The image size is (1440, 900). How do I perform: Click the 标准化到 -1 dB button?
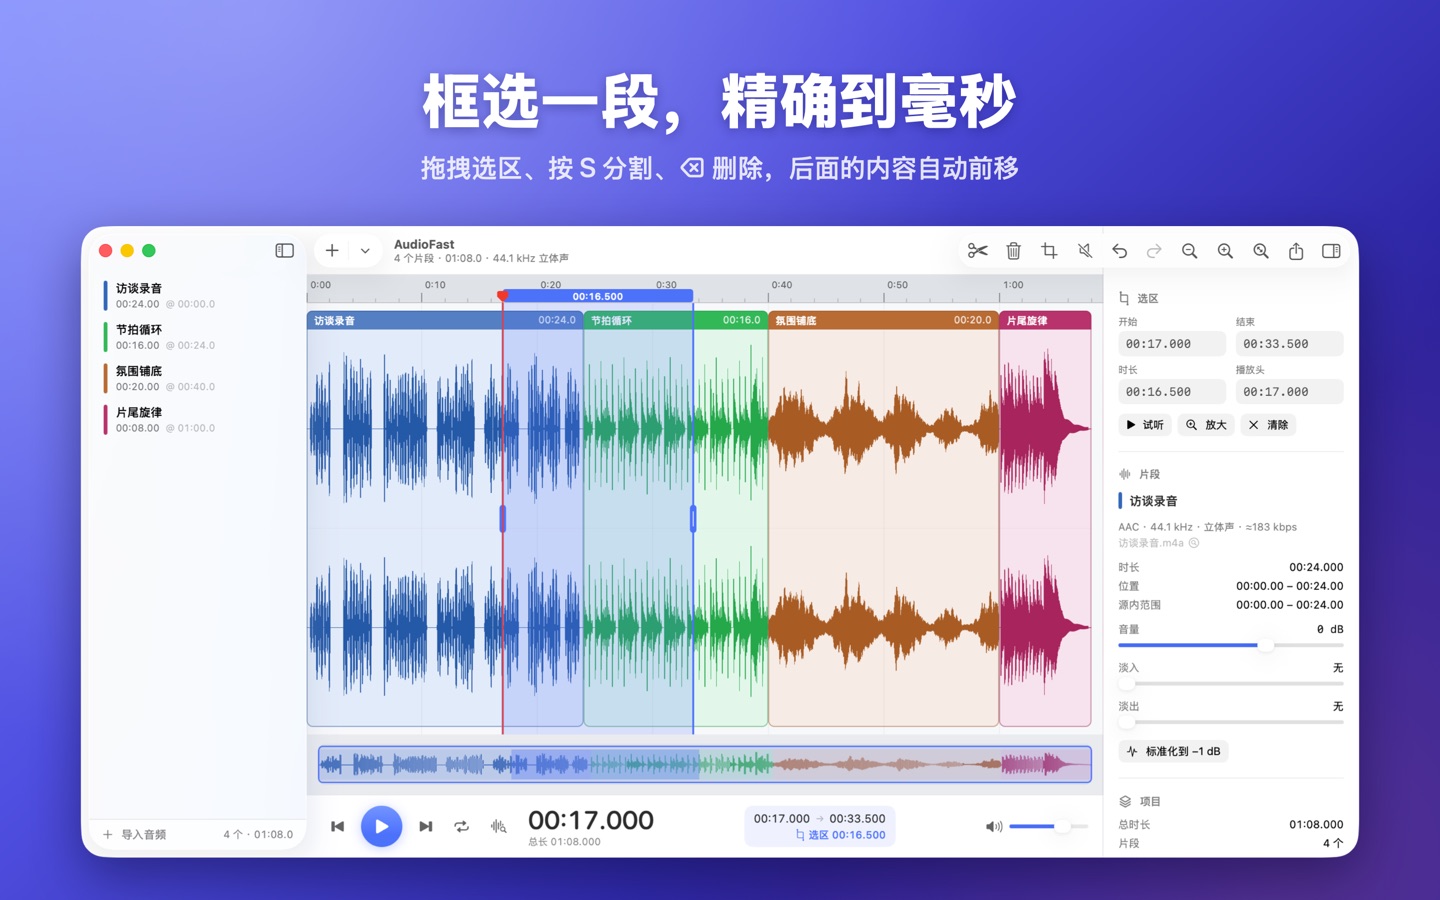click(1173, 751)
